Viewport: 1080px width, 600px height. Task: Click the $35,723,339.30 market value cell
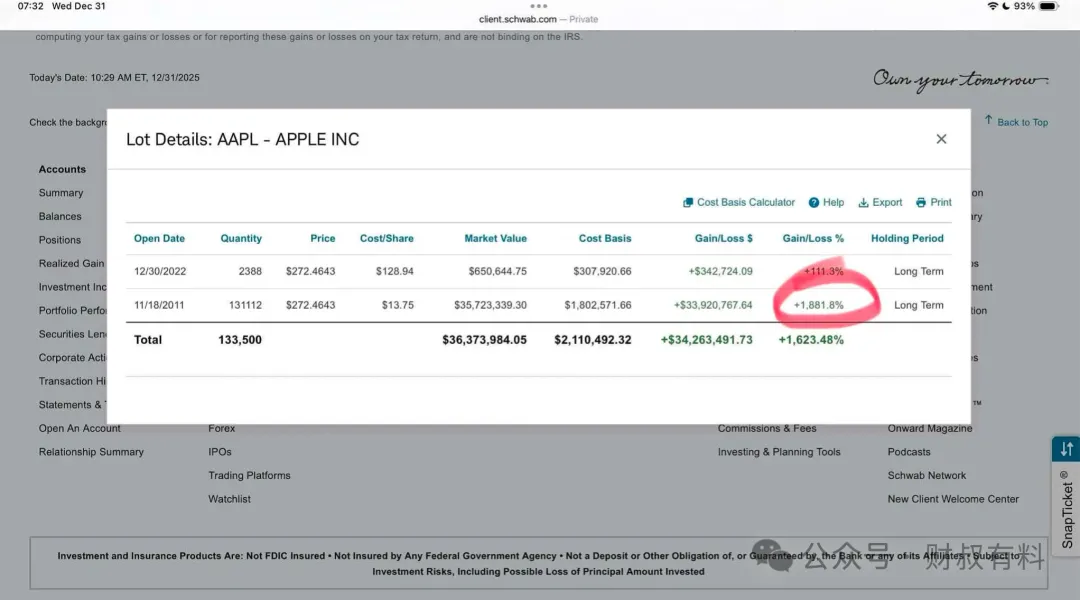pyautogui.click(x=490, y=305)
